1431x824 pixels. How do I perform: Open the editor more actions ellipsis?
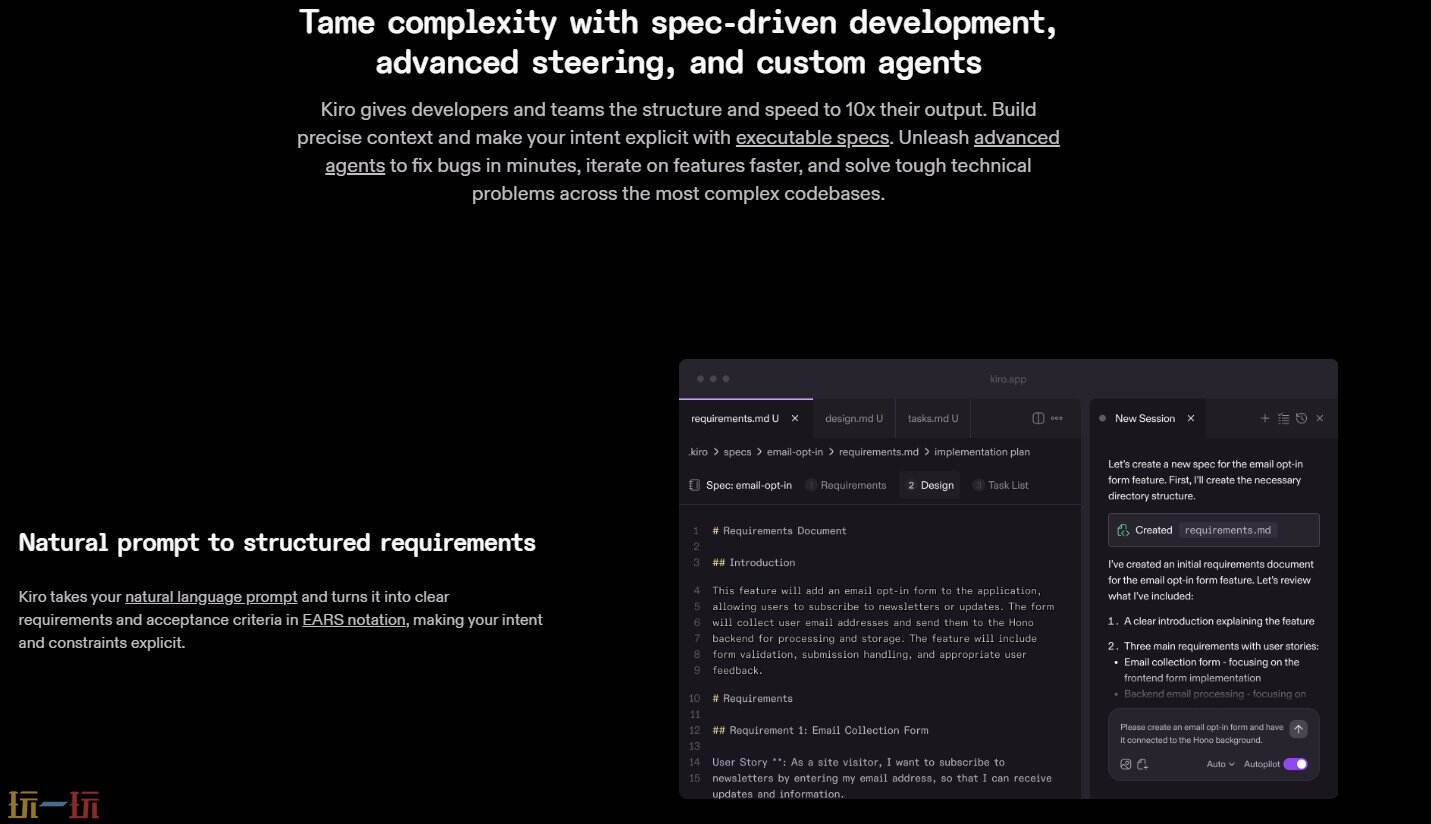click(1057, 418)
